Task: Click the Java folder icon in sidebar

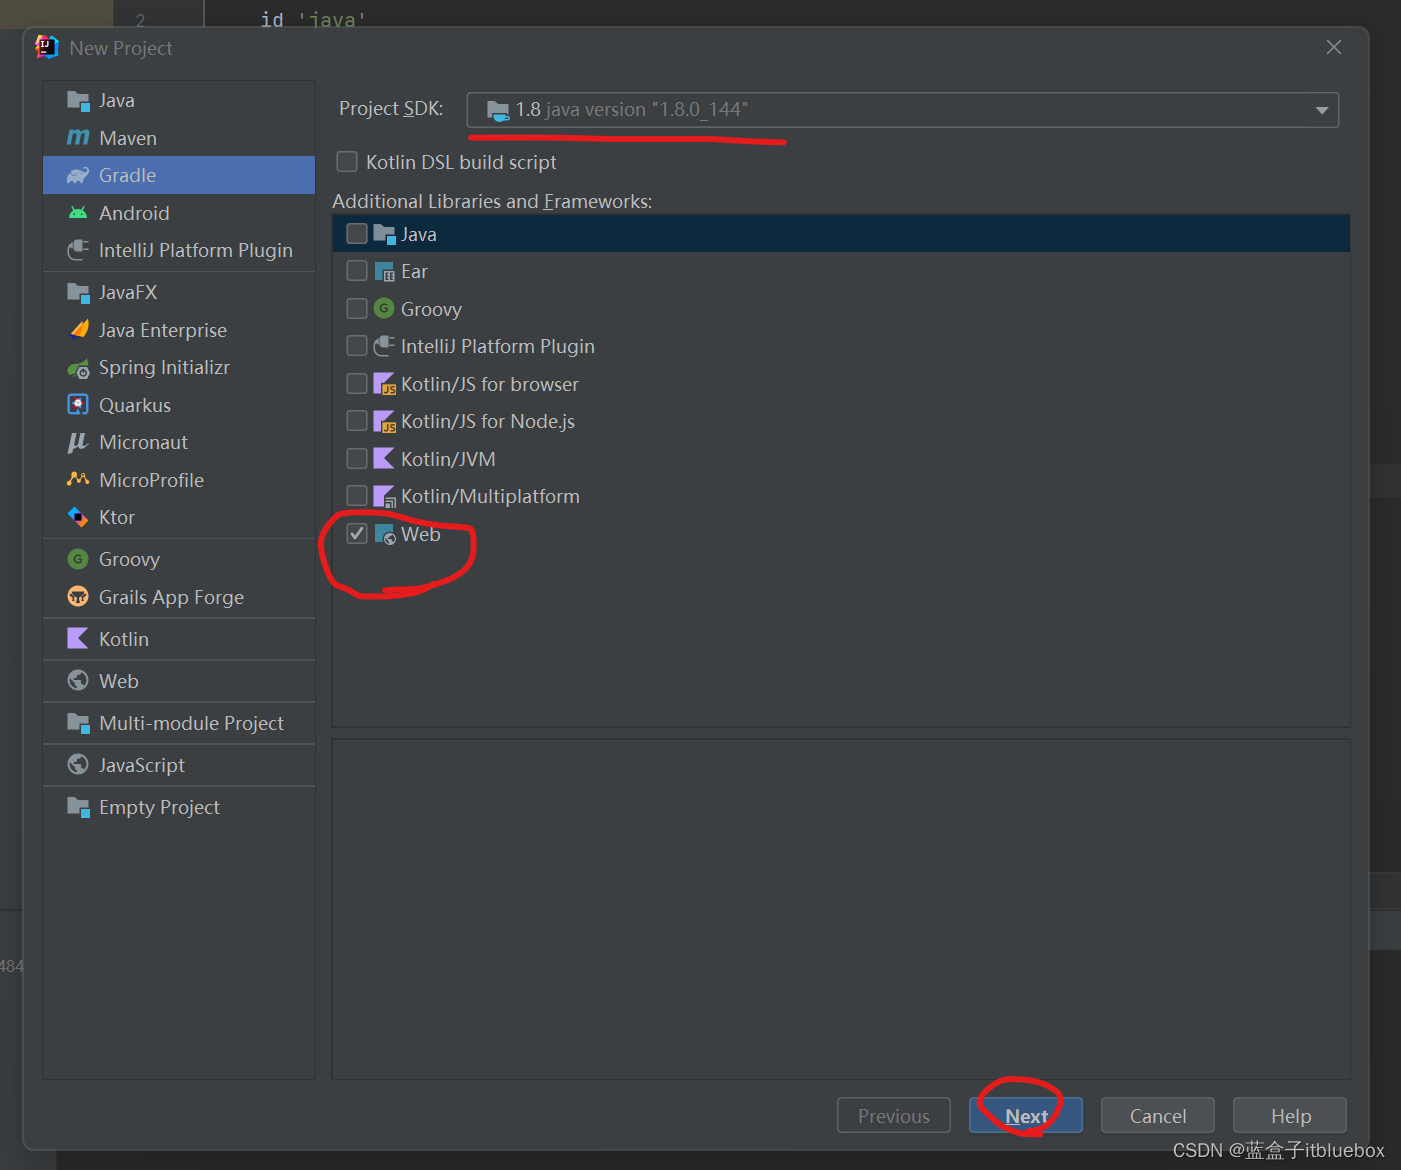Action: (x=78, y=100)
